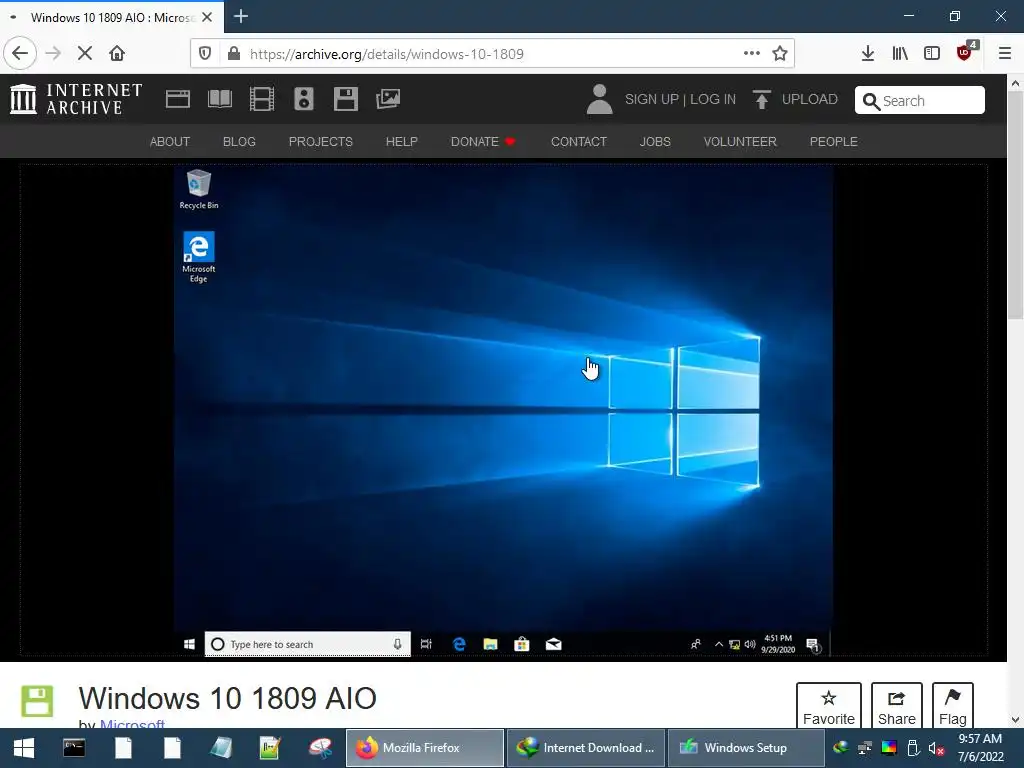
Task: Click the muted volume tray icon
Action: tap(936, 748)
